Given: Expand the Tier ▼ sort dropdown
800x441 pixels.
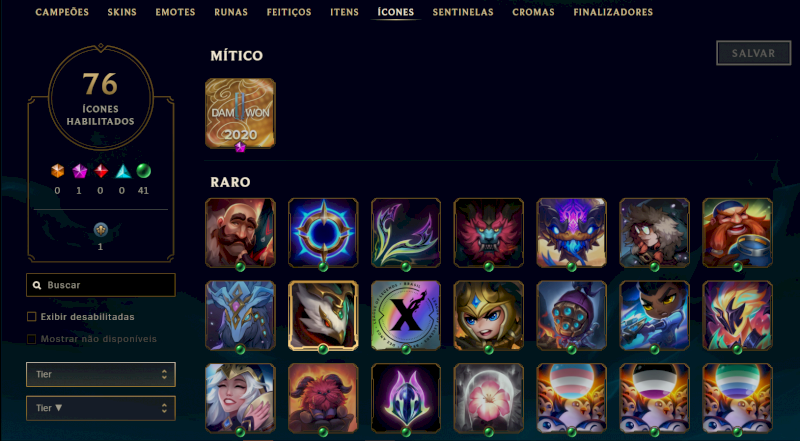Looking at the screenshot, I should point(101,408).
